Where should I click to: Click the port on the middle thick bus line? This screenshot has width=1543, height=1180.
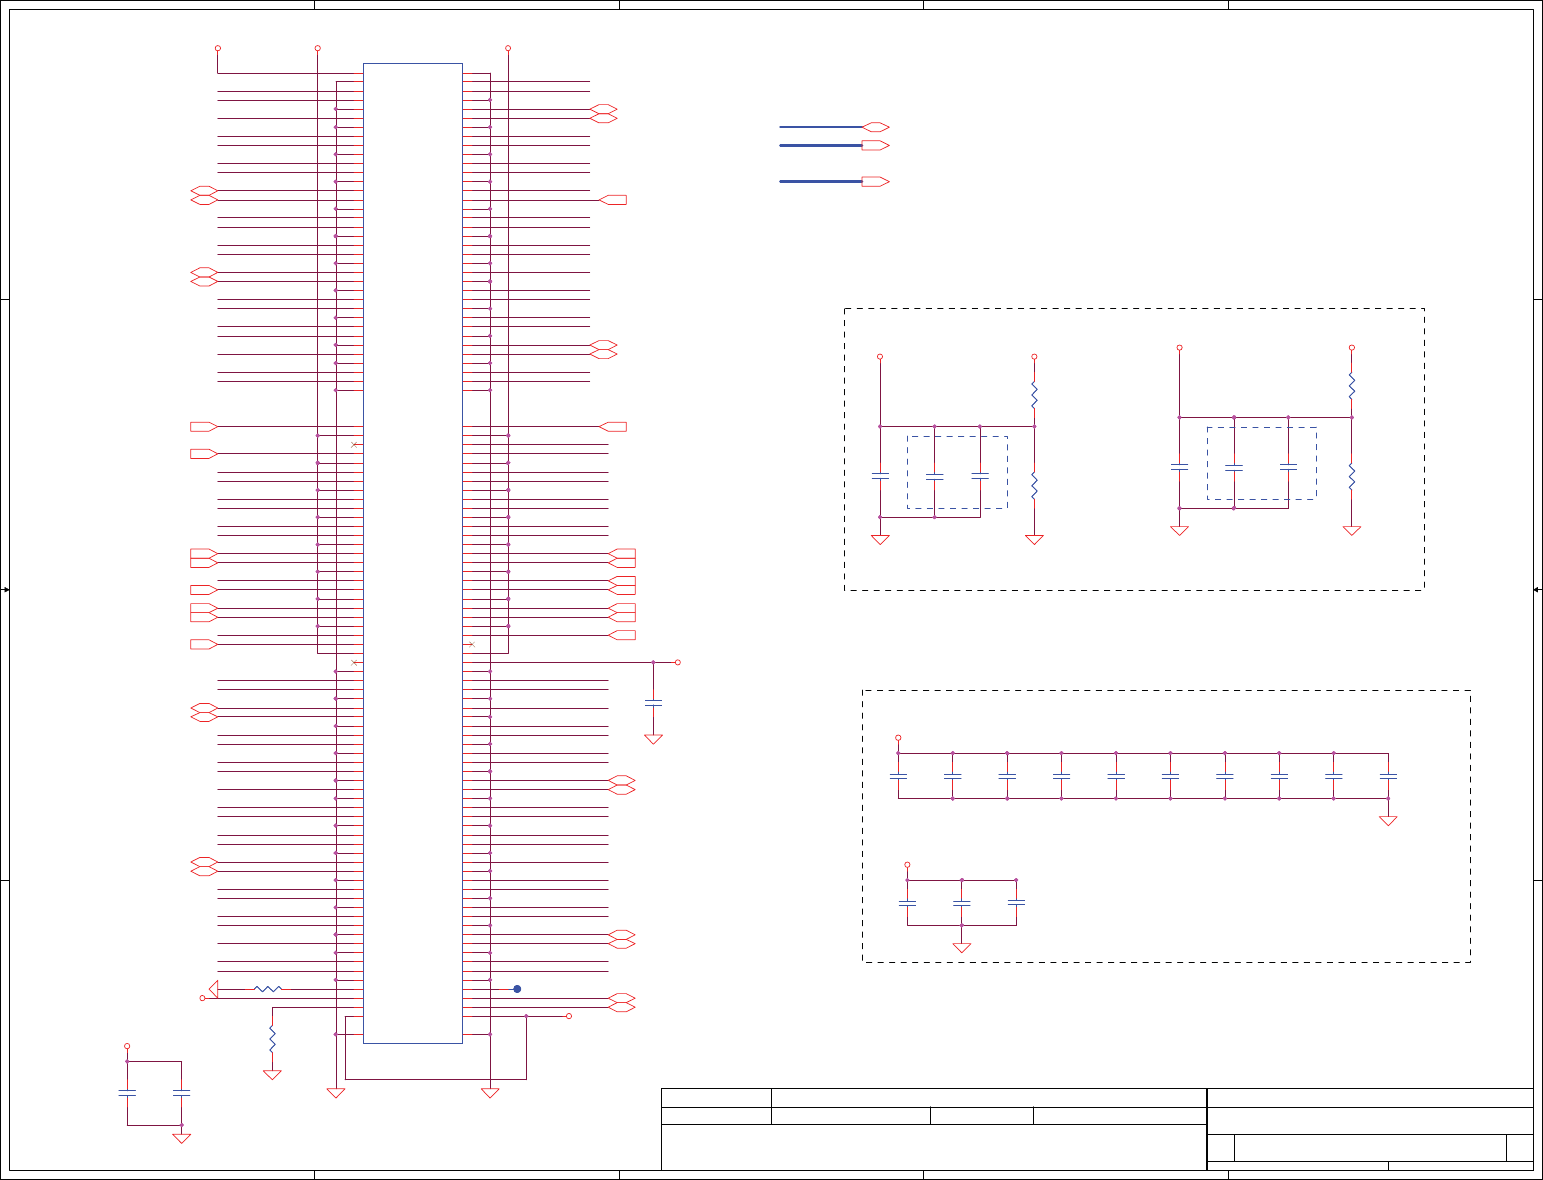[875, 145]
